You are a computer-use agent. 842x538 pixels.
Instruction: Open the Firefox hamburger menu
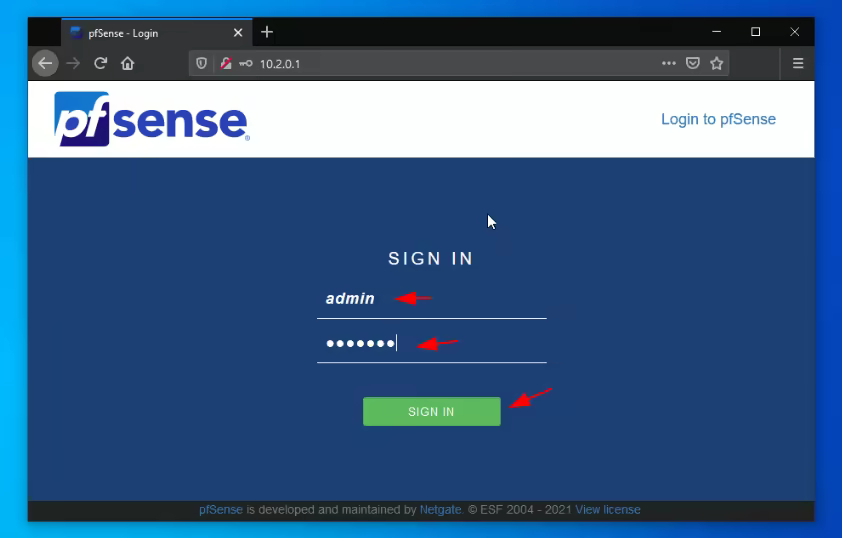click(x=798, y=63)
